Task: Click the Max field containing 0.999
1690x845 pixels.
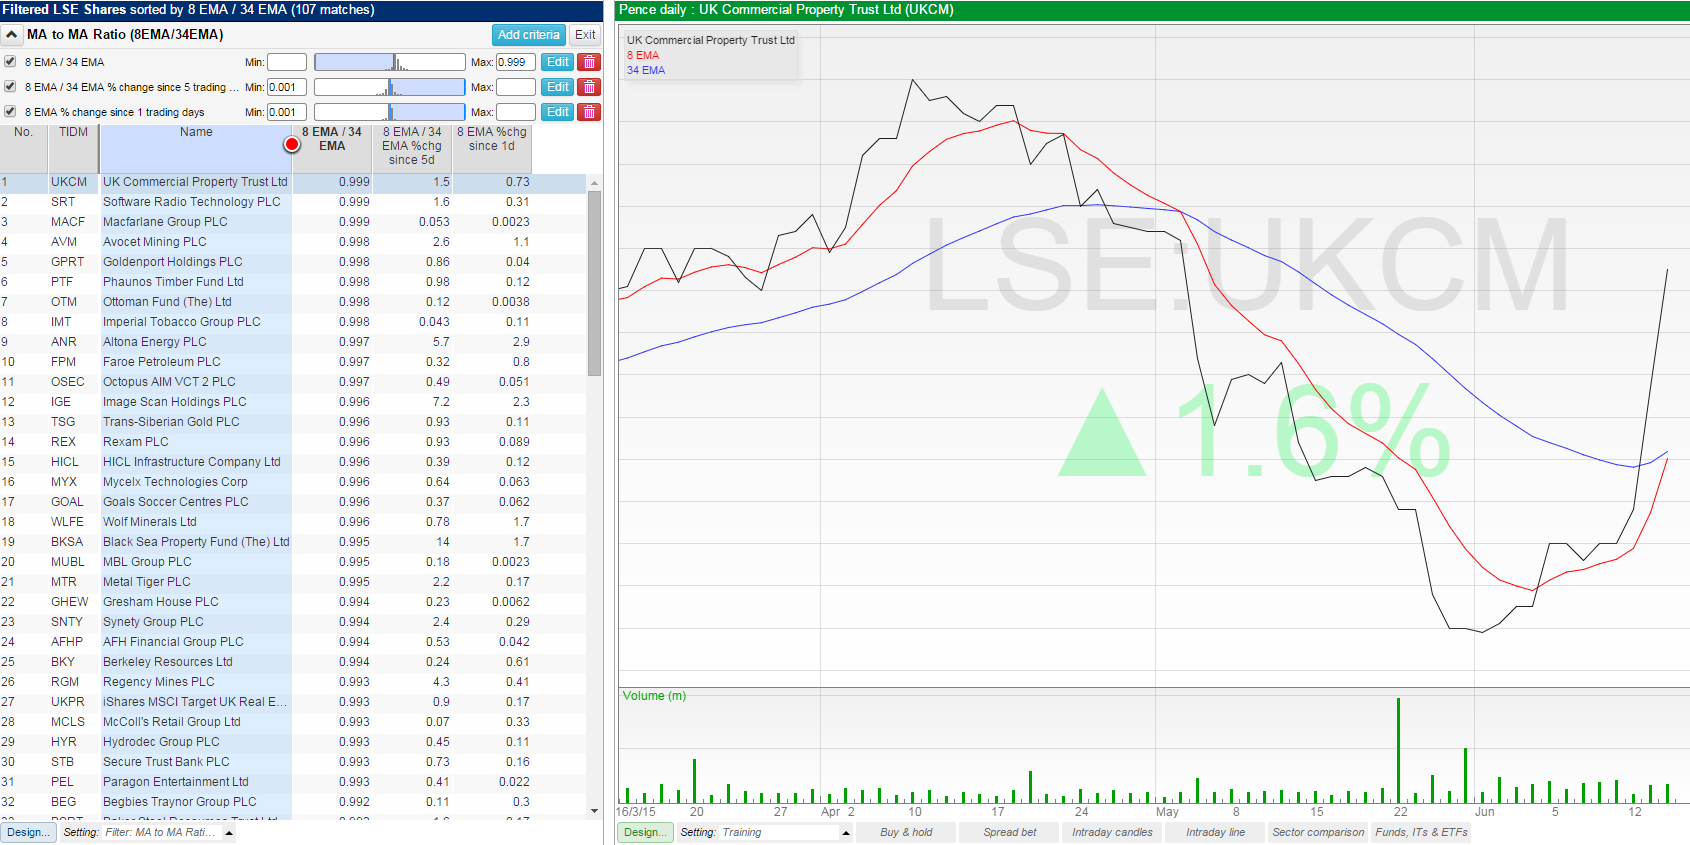Action: pyautogui.click(x=516, y=62)
